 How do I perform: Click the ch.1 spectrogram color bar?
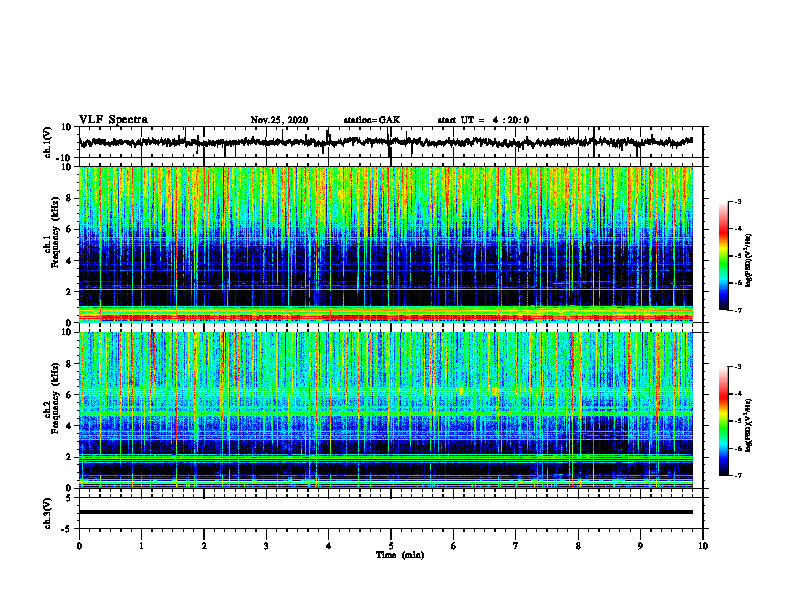[723, 256]
